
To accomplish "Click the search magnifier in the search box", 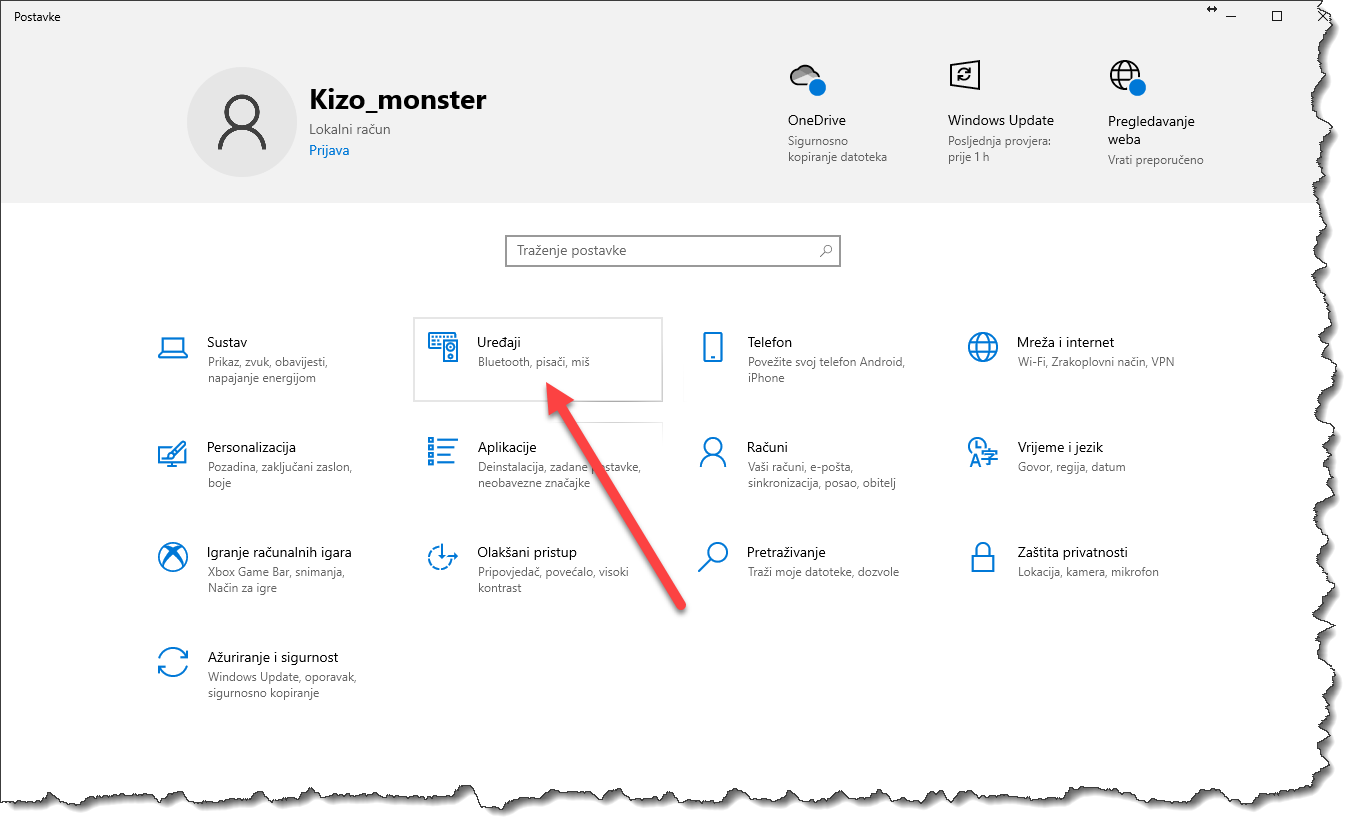I will [826, 251].
